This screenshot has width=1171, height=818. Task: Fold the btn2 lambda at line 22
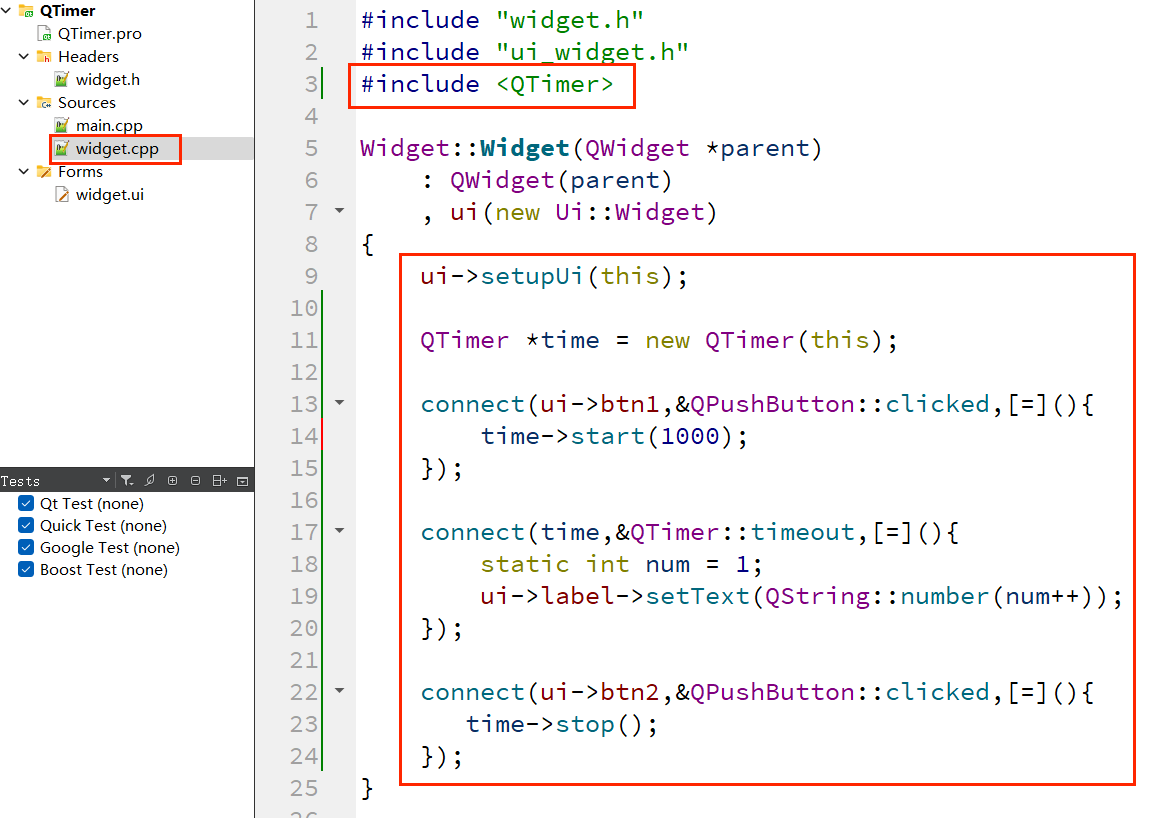pos(340,690)
